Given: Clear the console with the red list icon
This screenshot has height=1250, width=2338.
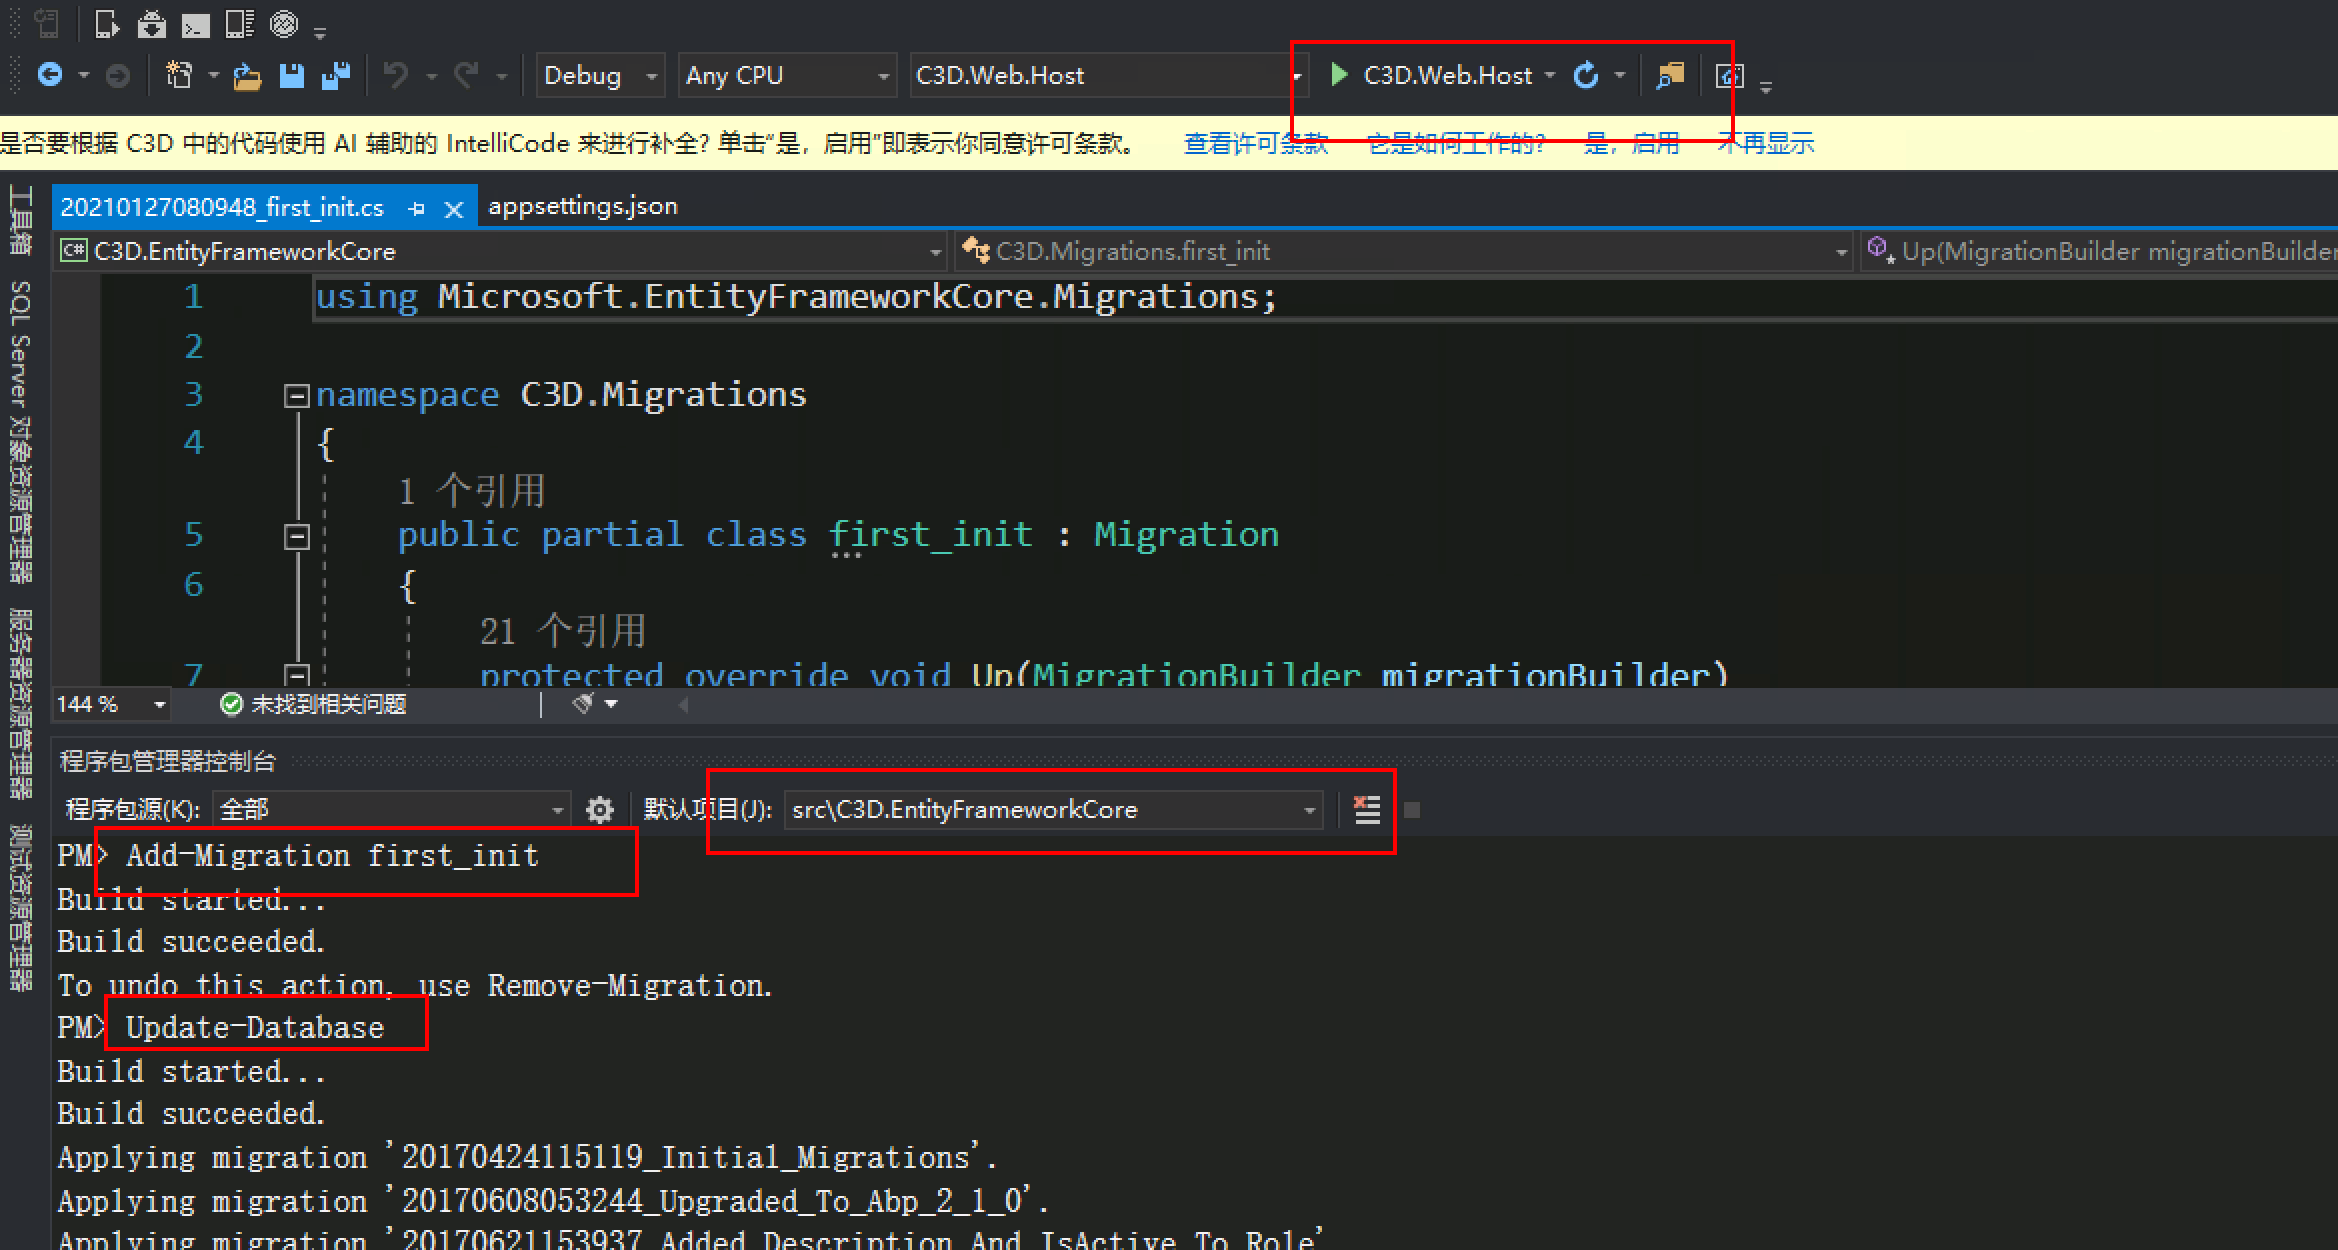Looking at the screenshot, I should pyautogui.click(x=1366, y=809).
